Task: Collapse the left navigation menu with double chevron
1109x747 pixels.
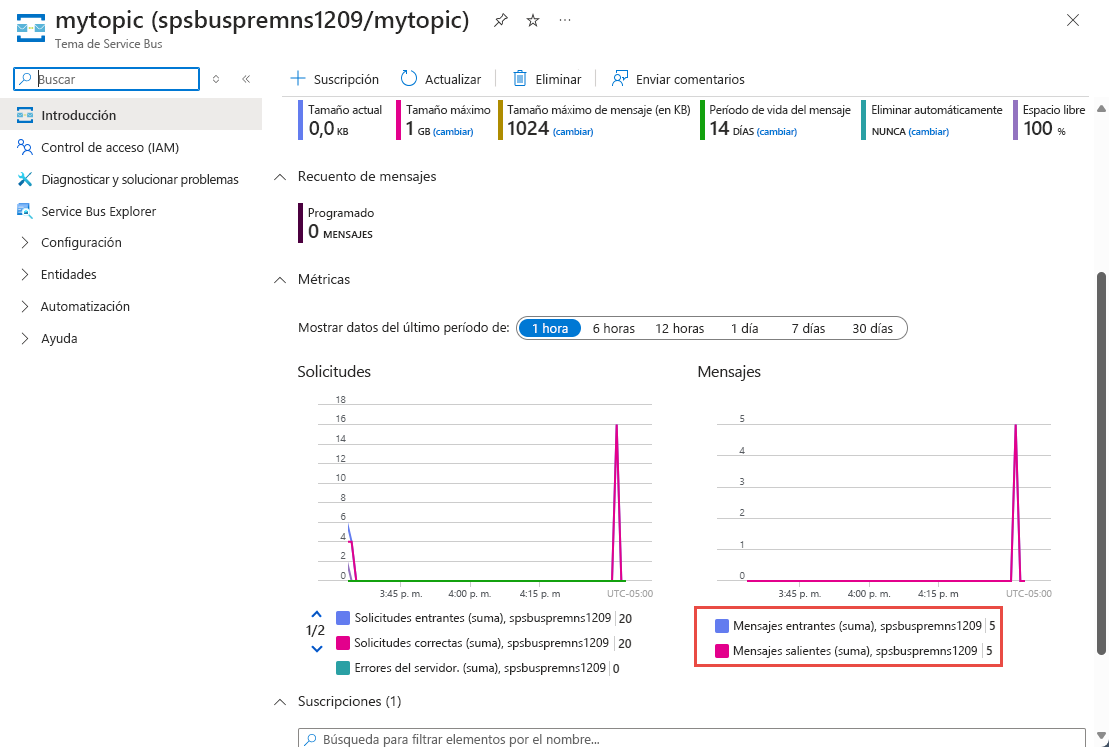Action: tap(246, 79)
